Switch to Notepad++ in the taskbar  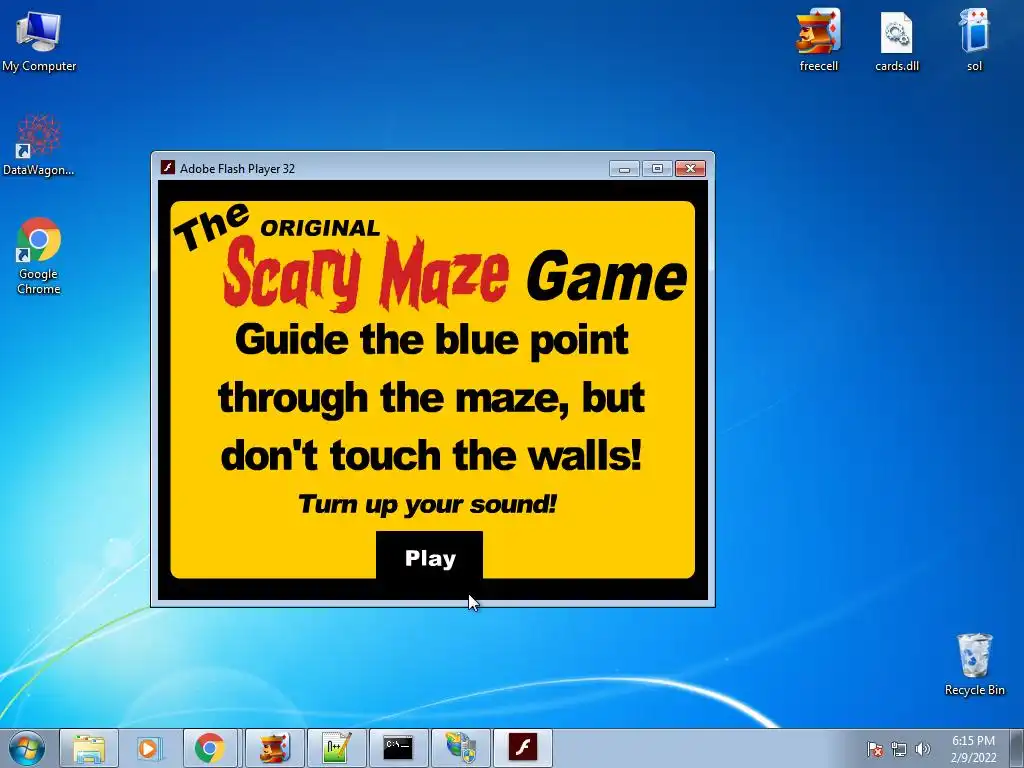pyautogui.click(x=337, y=748)
